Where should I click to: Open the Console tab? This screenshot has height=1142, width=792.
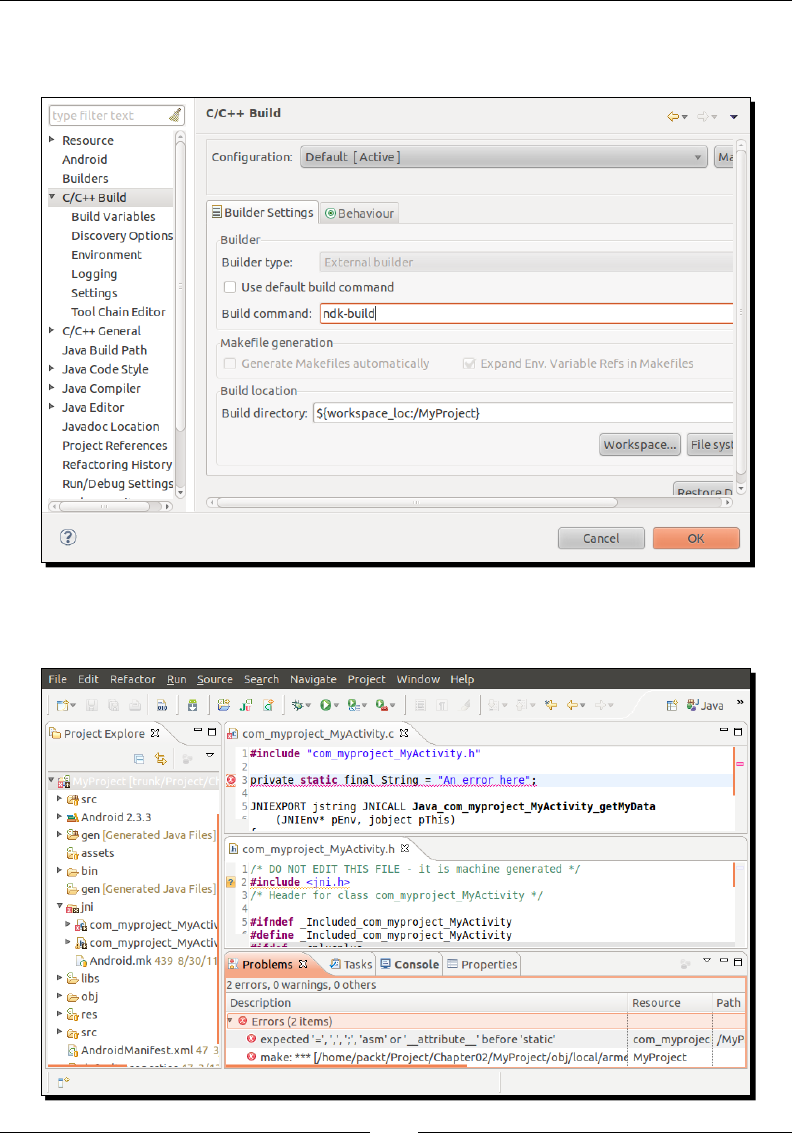point(409,964)
